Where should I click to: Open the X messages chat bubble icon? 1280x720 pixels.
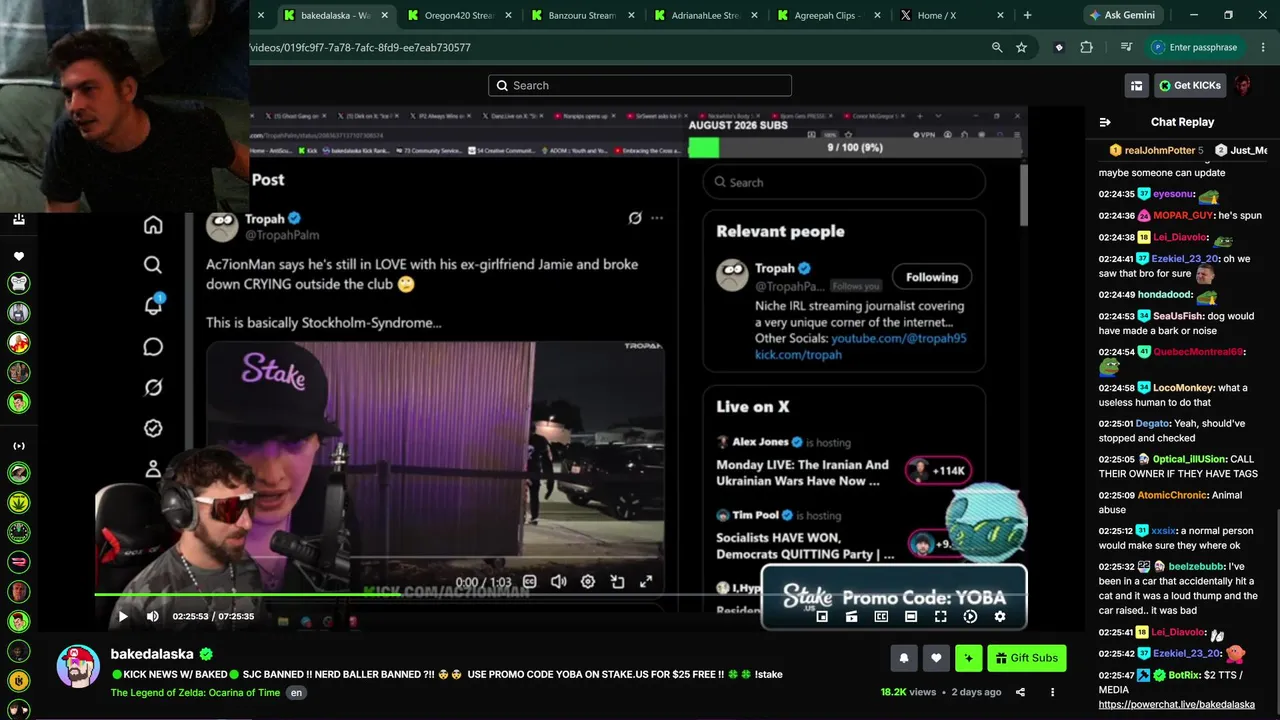[153, 347]
